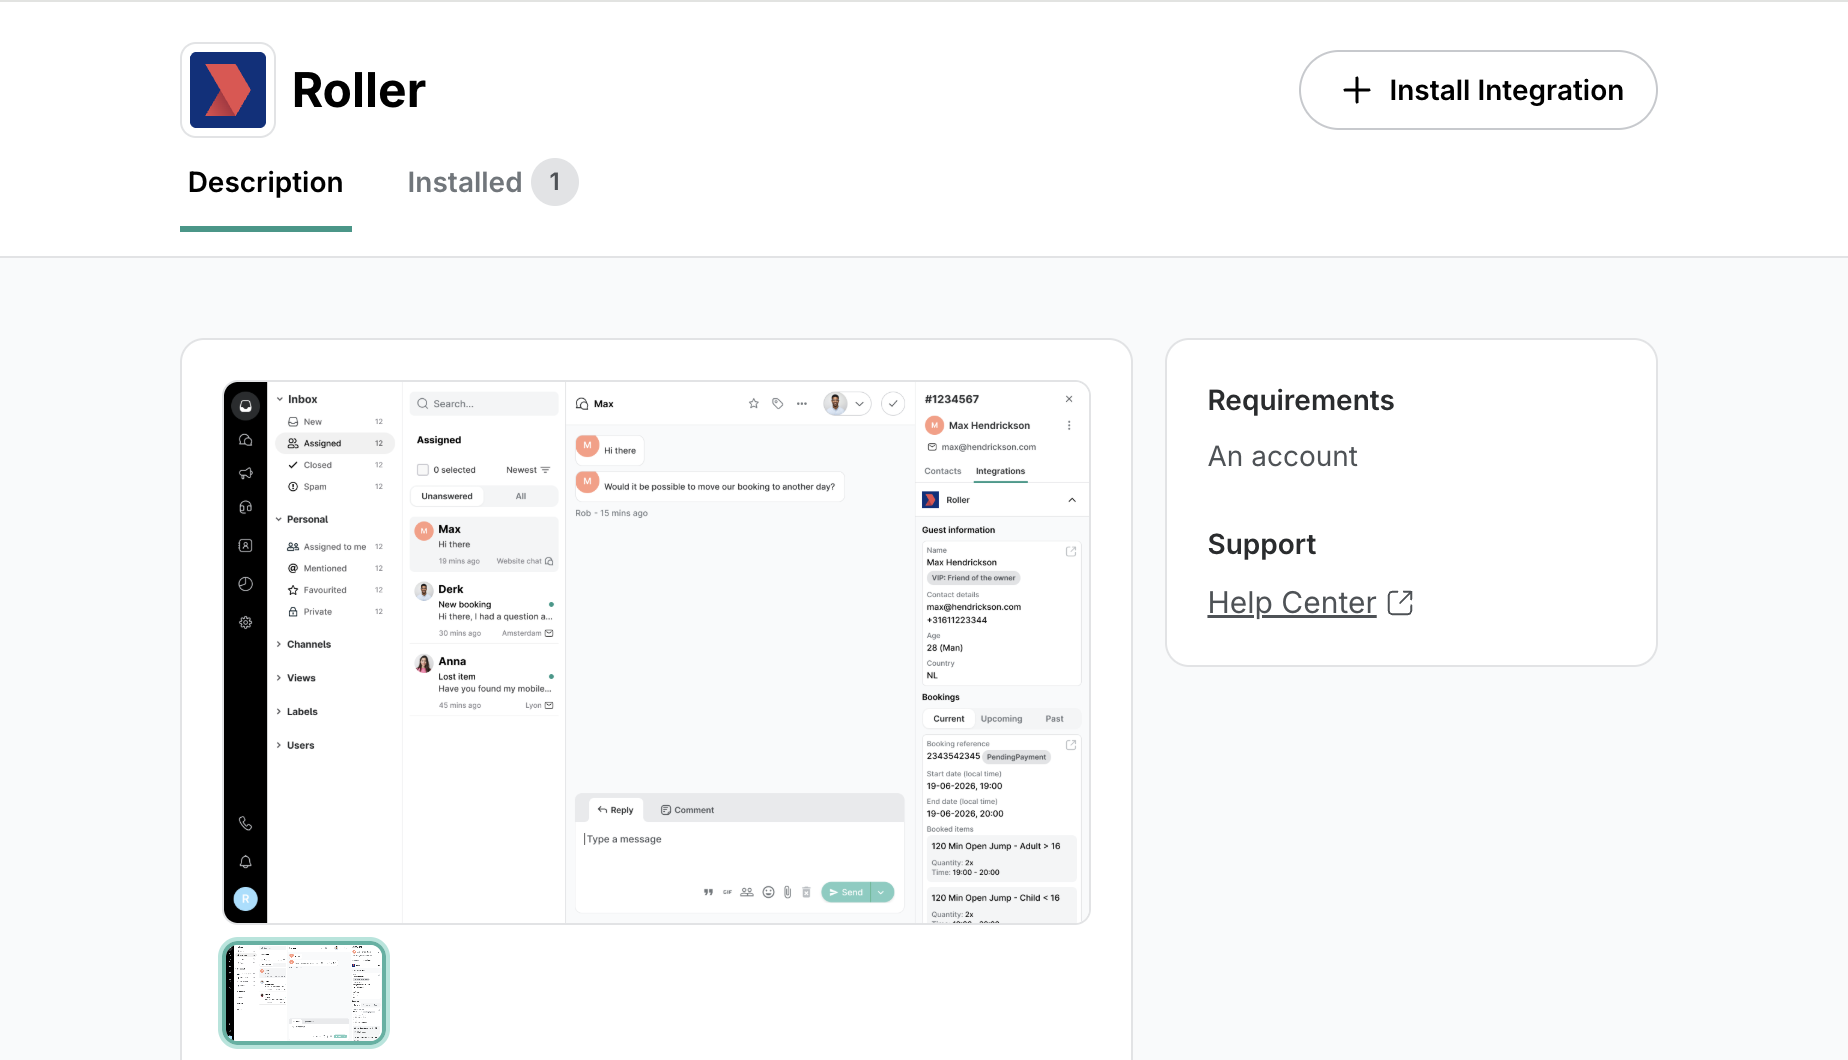Open the Max conversation in the list
This screenshot has height=1060, width=1848.
(484, 544)
